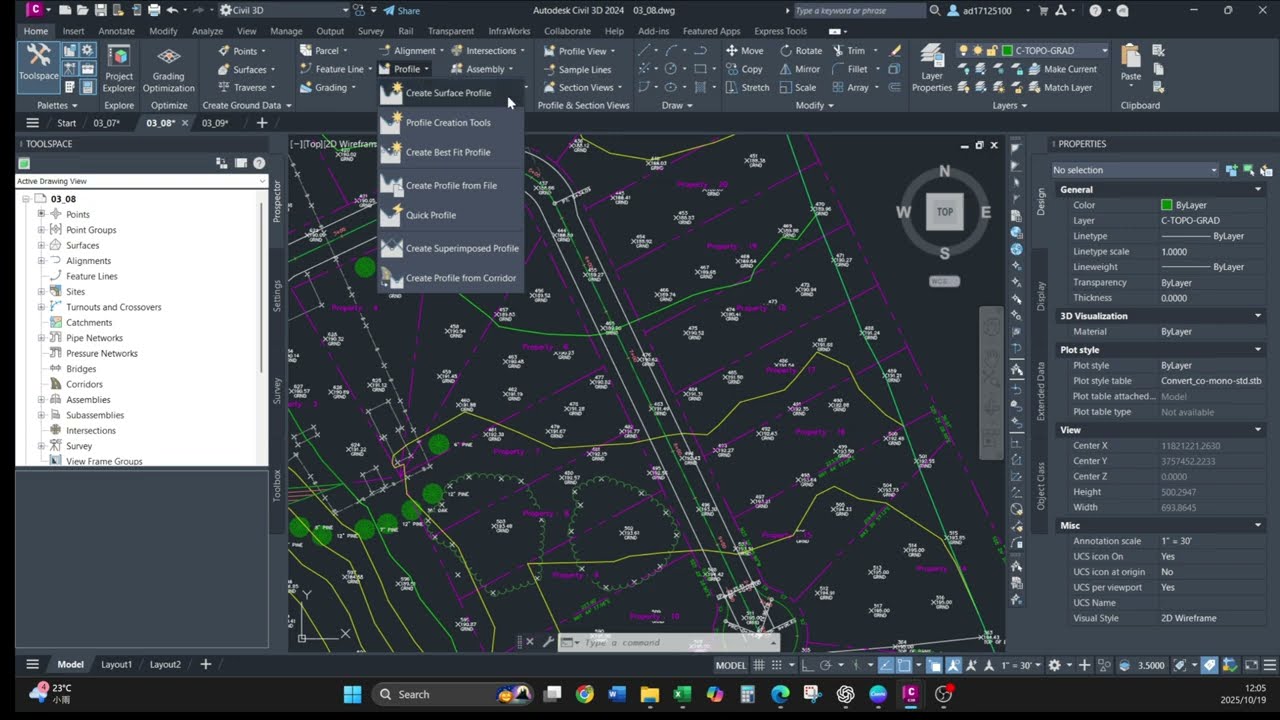Click the MODEL status bar button
The height and width of the screenshot is (720, 1280).
[731, 665]
